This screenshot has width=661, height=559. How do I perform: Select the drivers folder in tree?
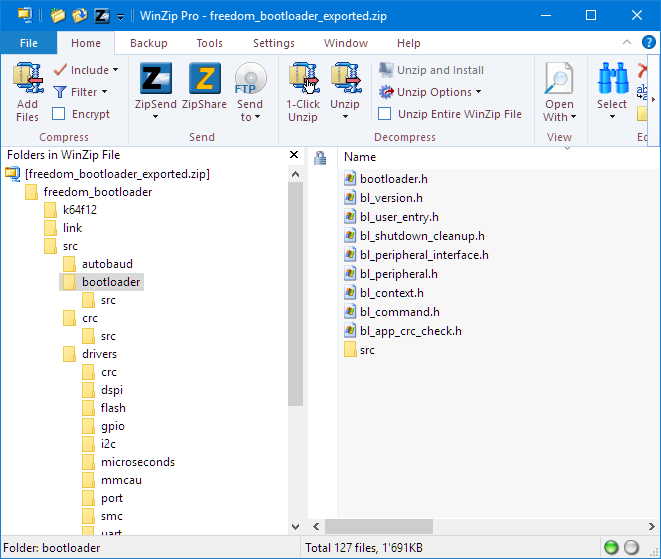click(x=99, y=354)
